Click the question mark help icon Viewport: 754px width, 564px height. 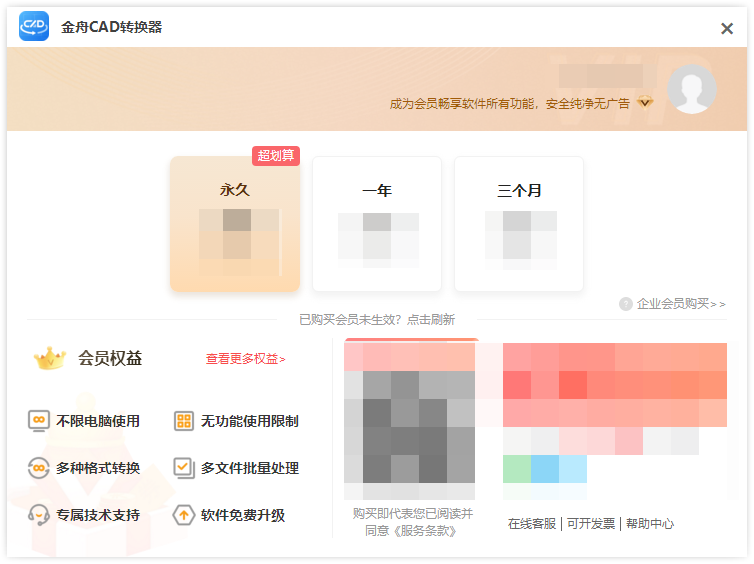tap(626, 304)
